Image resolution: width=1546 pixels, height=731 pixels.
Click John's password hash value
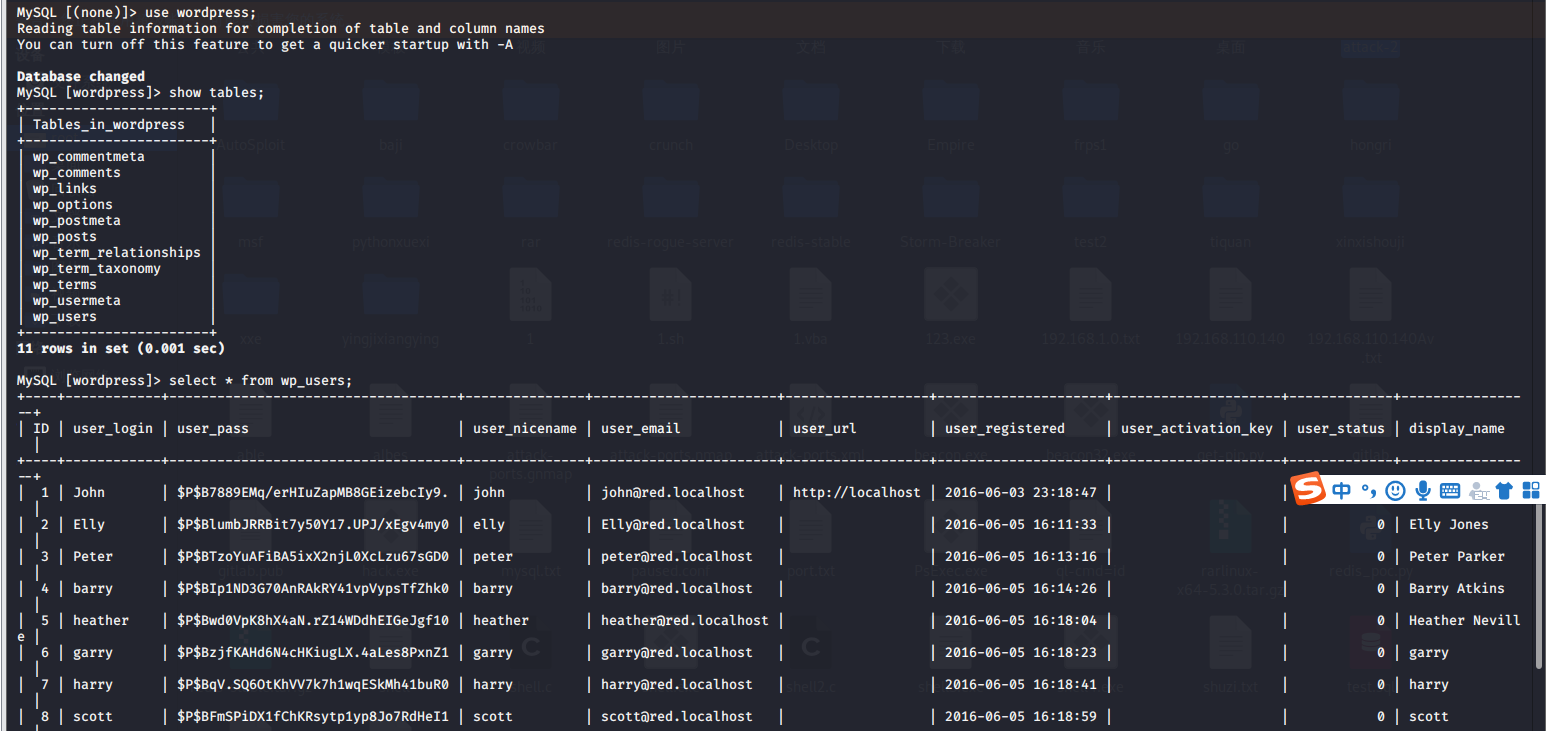pos(313,492)
